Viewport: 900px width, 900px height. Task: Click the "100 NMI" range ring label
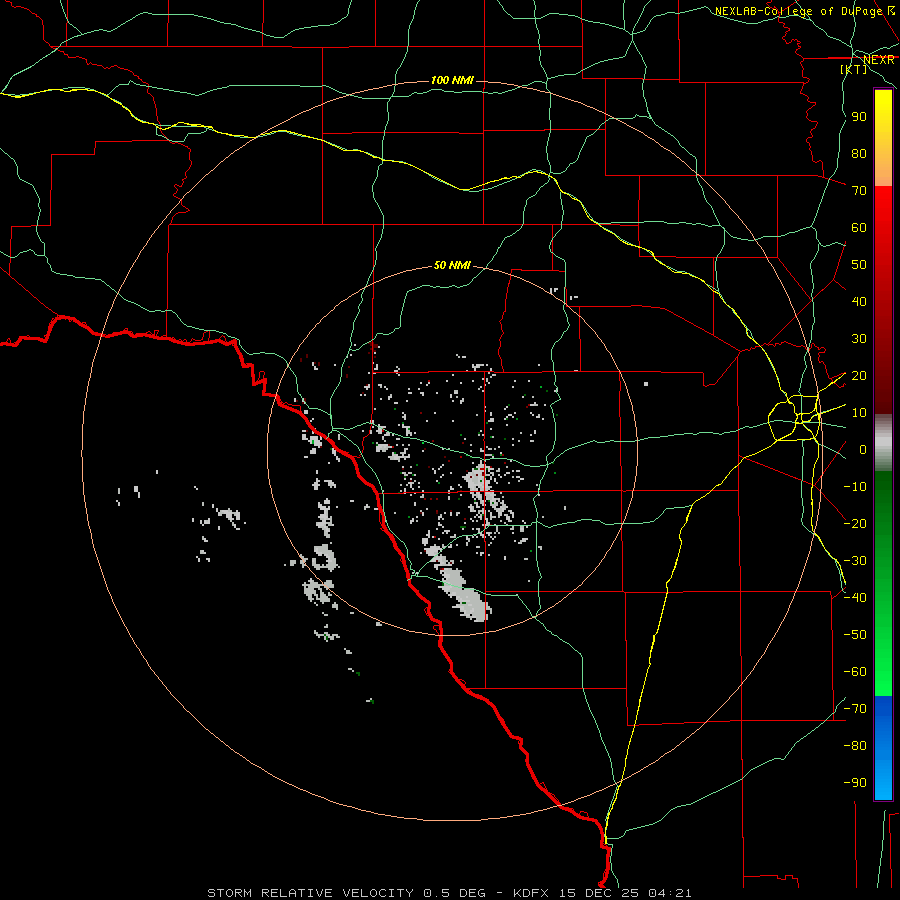pos(452,80)
